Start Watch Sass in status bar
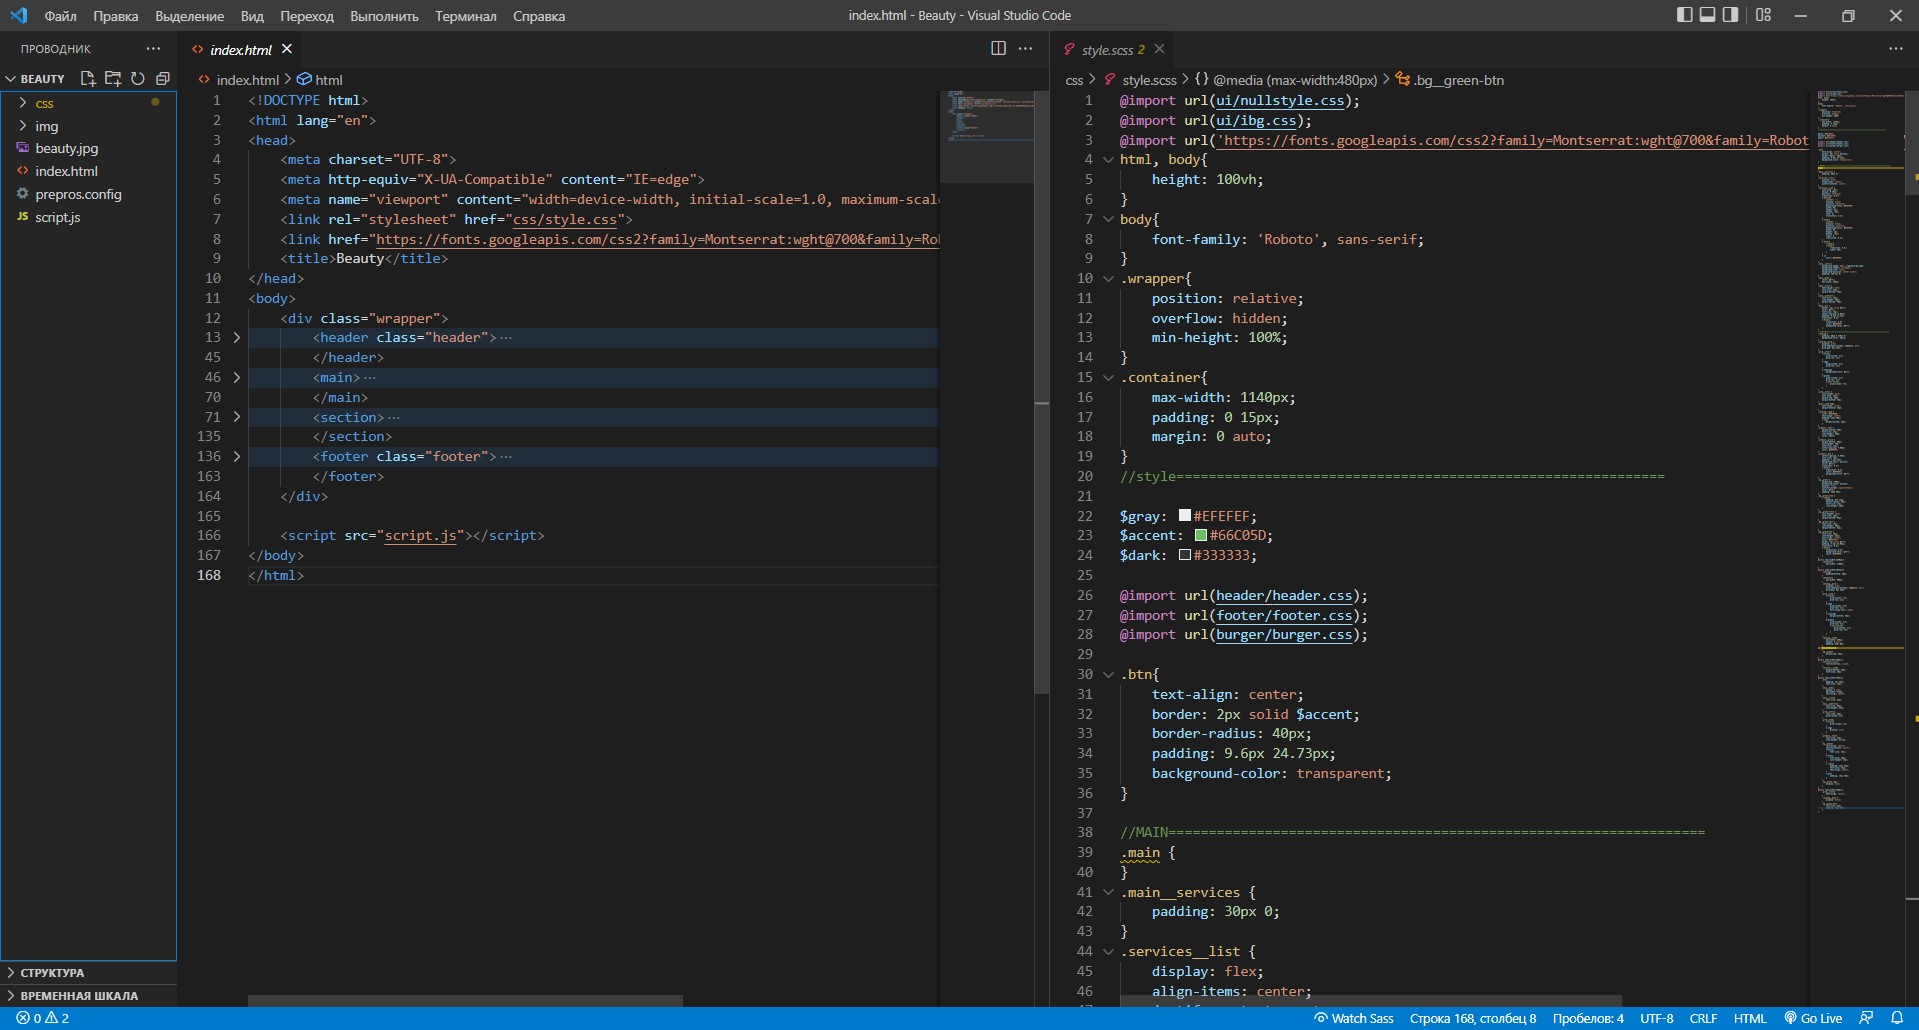The height and width of the screenshot is (1030, 1919). 1353,1018
